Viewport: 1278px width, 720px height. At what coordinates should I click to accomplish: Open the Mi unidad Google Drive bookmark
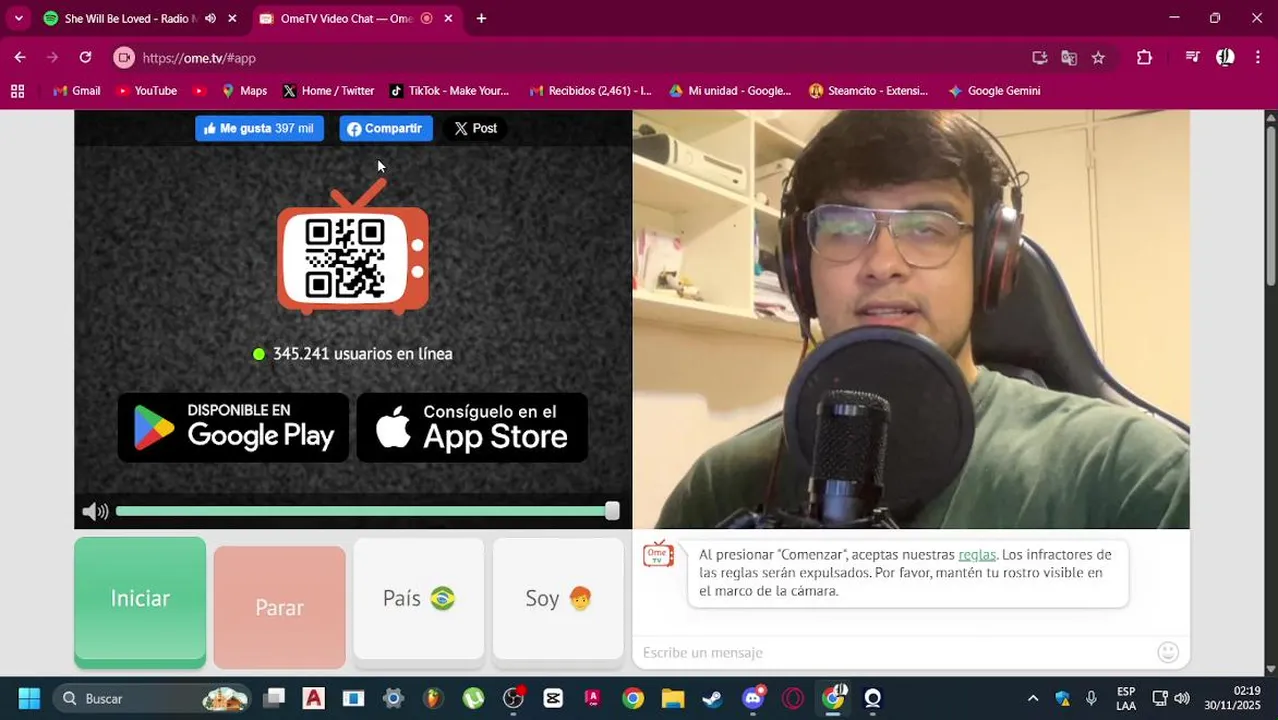coord(730,91)
